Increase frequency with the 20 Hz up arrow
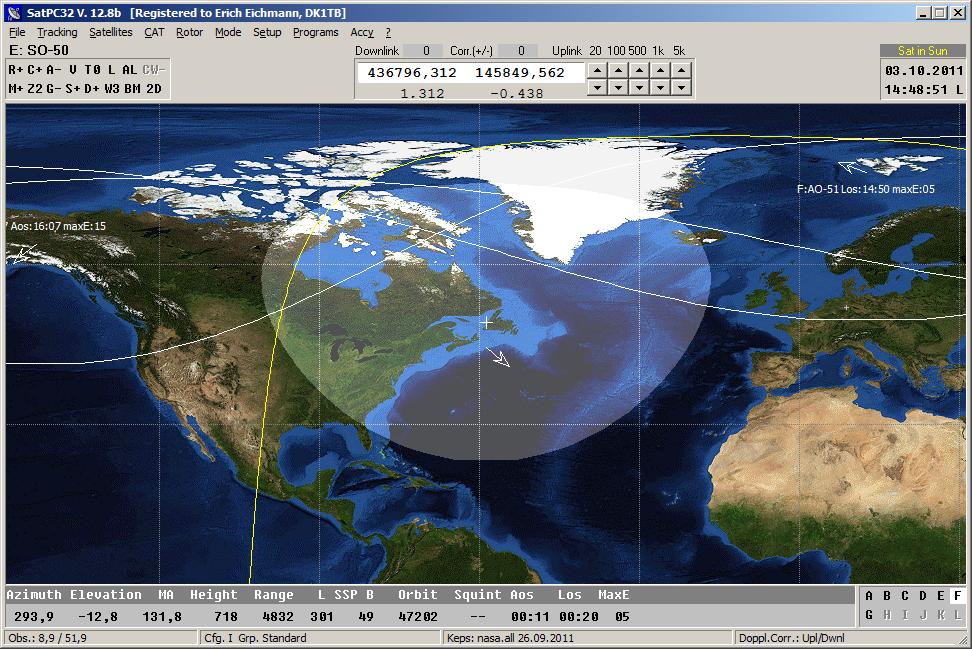The height and width of the screenshot is (649, 972). [596, 70]
